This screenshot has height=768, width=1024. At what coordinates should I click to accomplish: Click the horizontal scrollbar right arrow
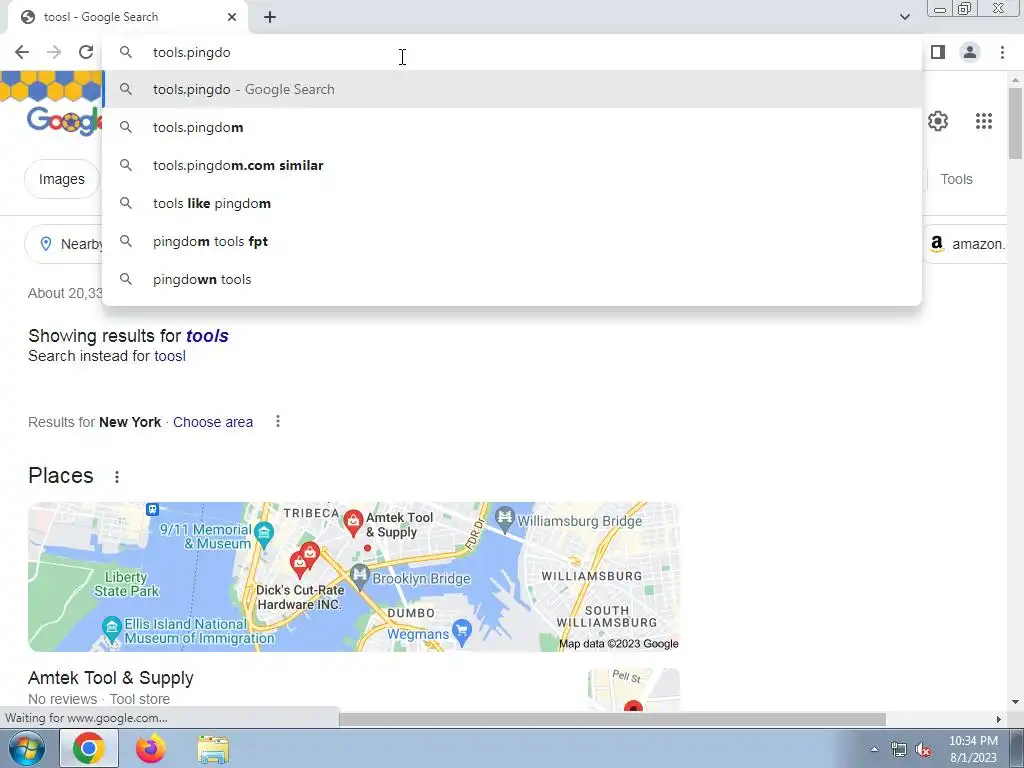point(999,719)
